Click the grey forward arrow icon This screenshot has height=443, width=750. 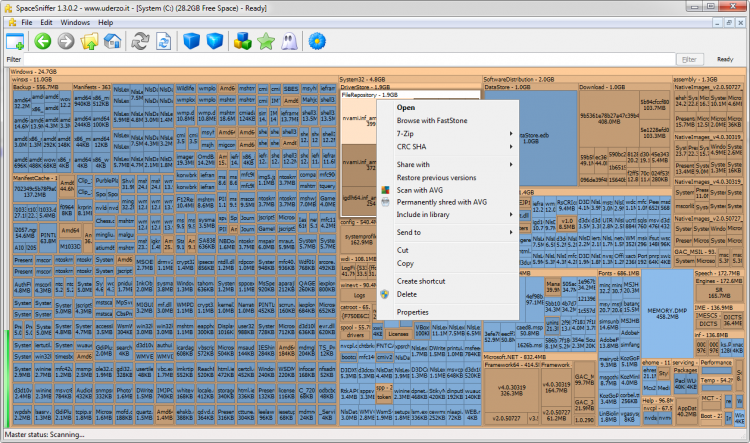[65, 41]
